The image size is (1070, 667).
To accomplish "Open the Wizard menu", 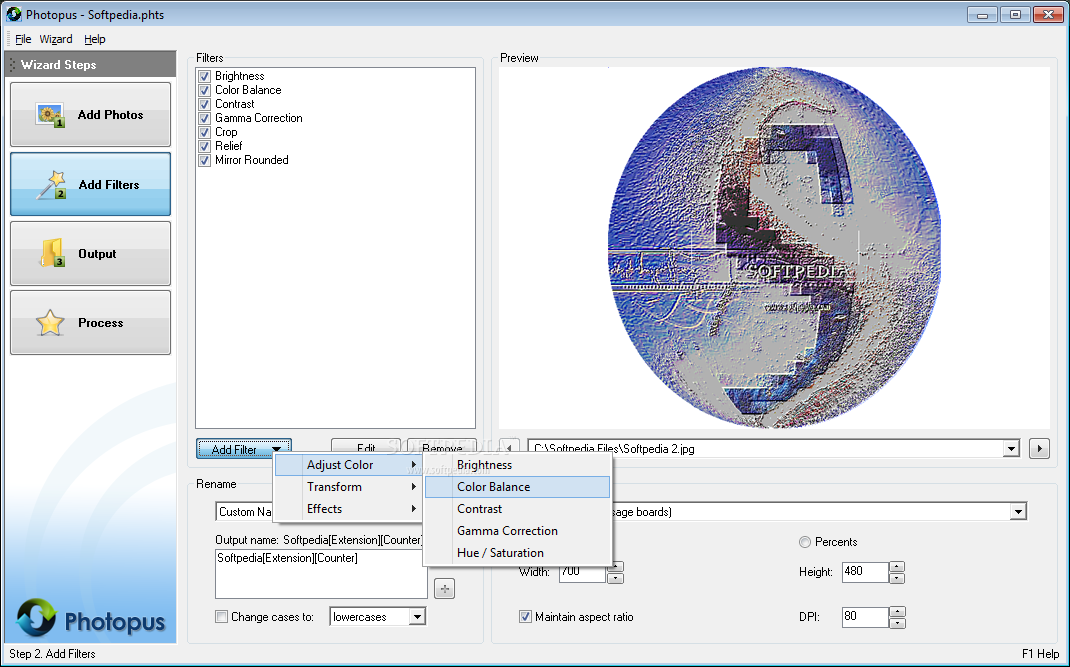I will pyautogui.click(x=56, y=39).
